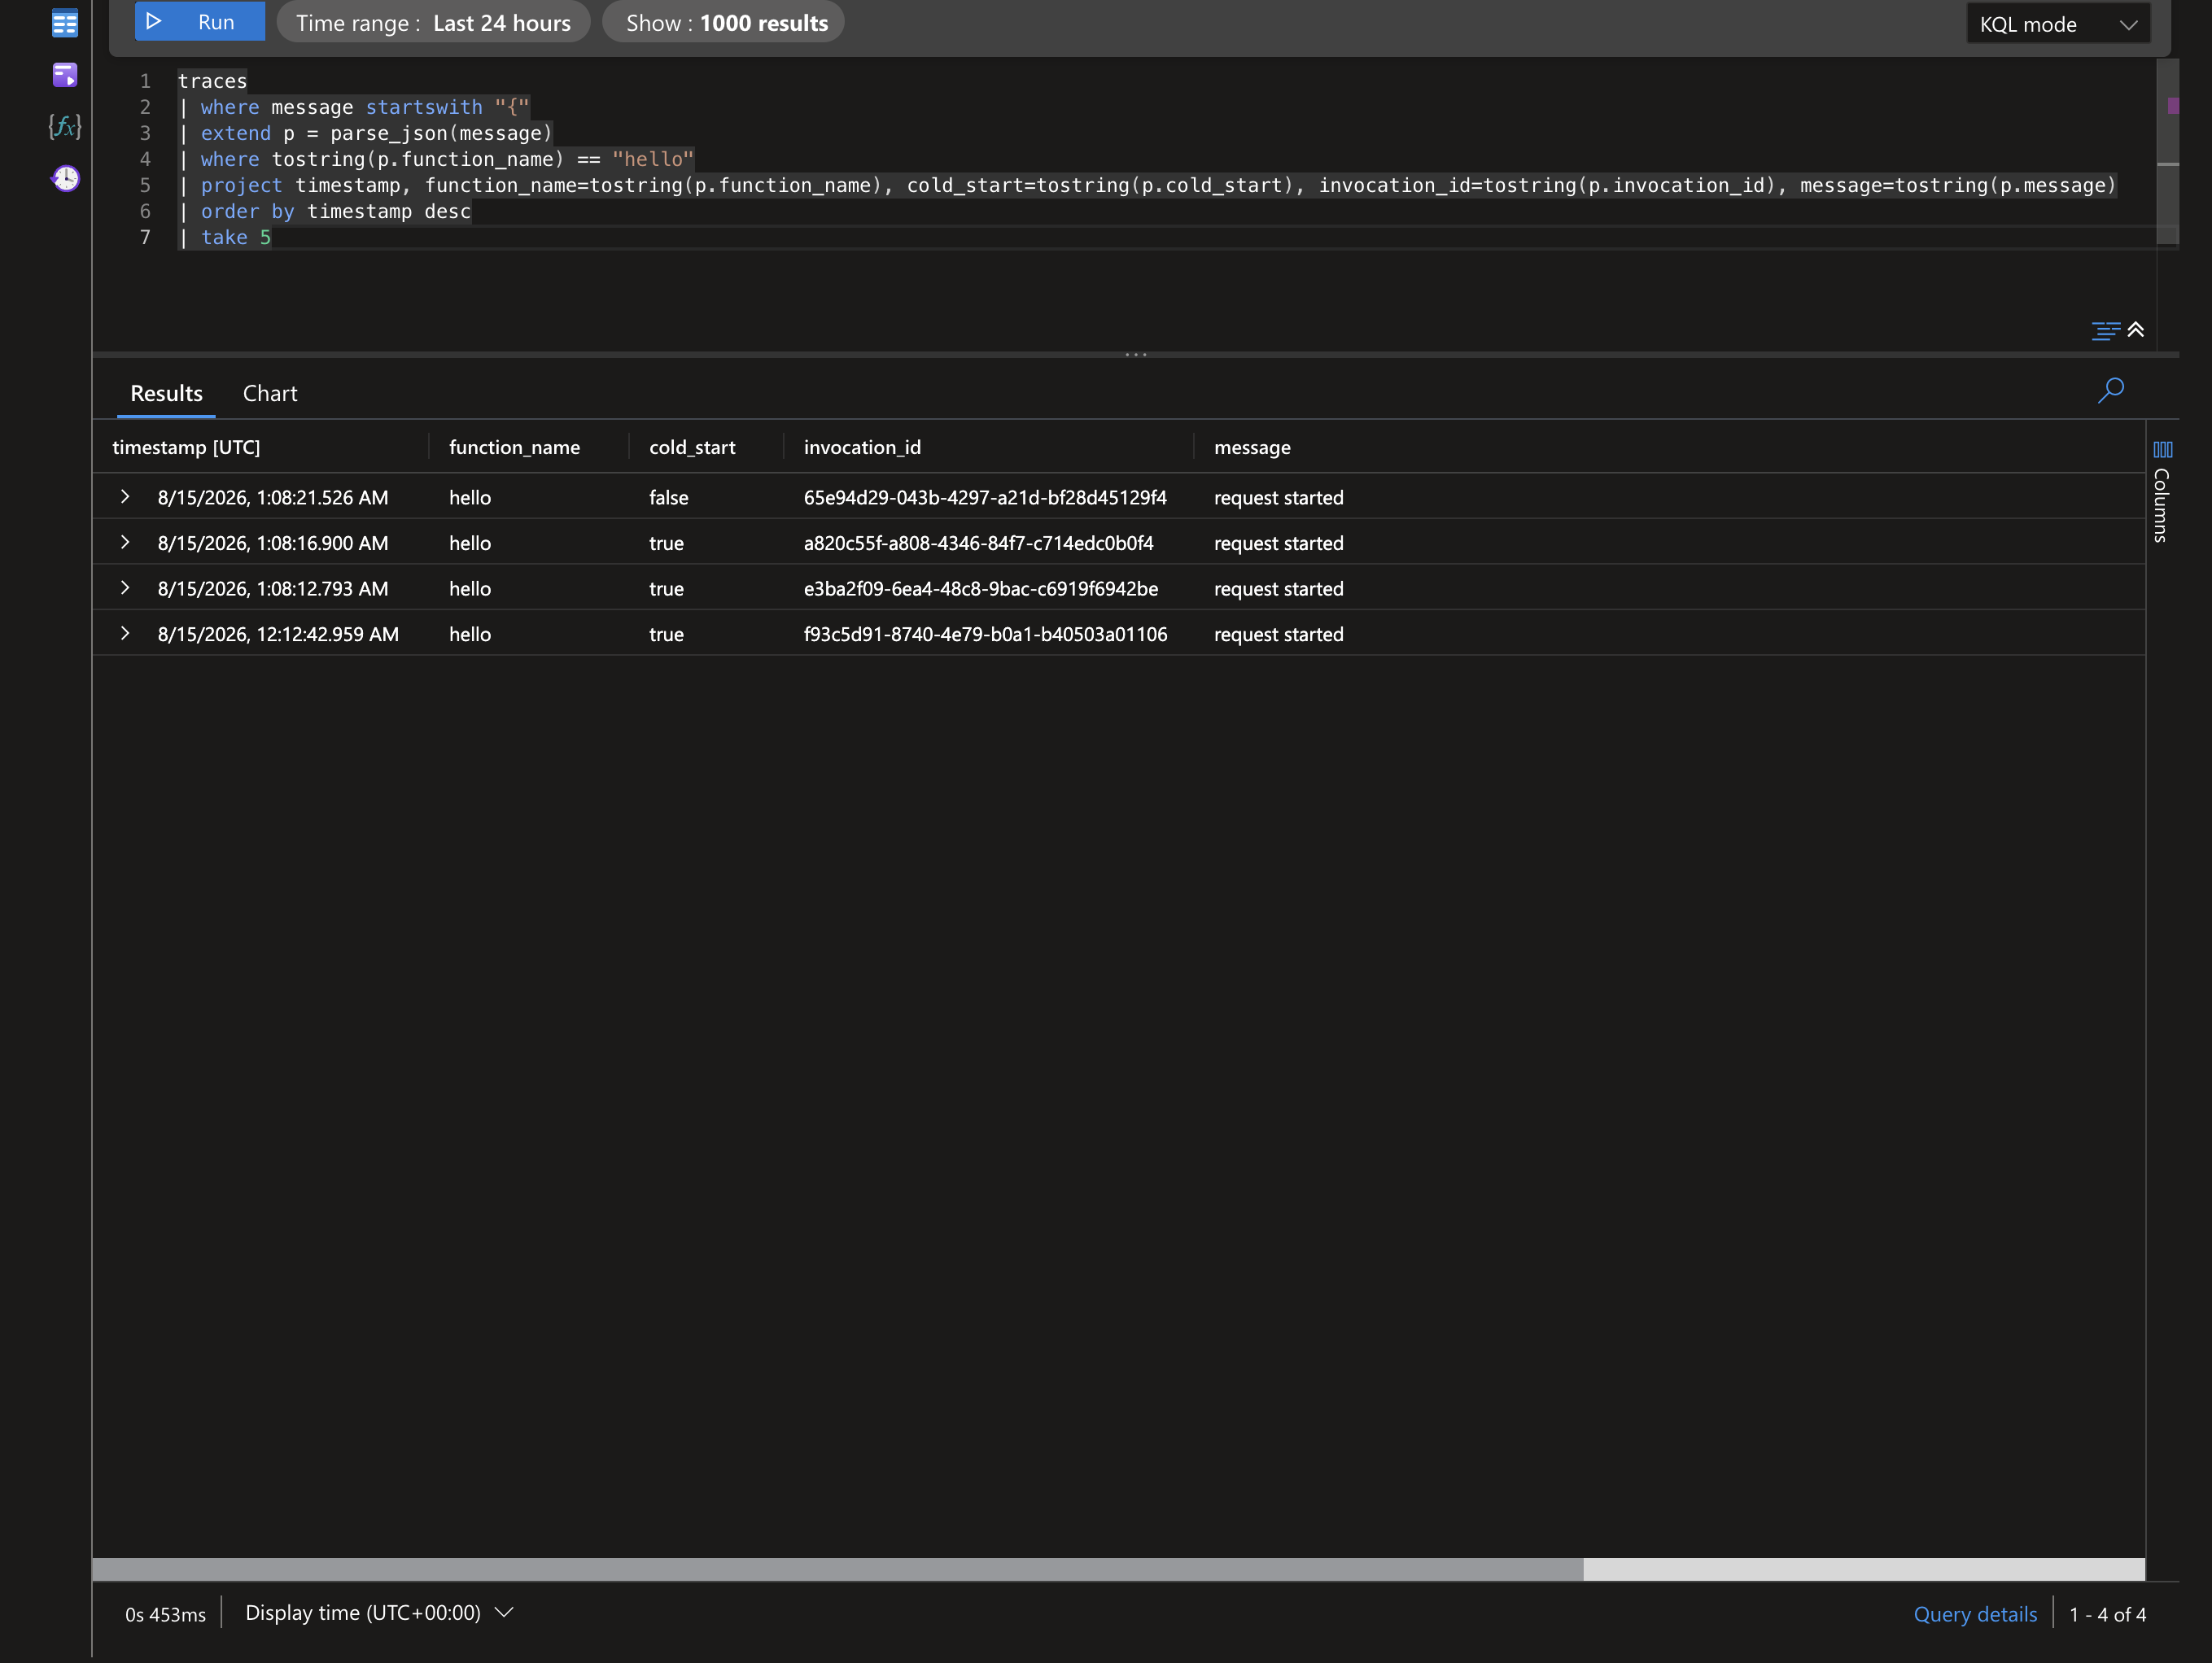Sort by timestamp [UTC] column header
2212x1663 pixels.
point(186,447)
